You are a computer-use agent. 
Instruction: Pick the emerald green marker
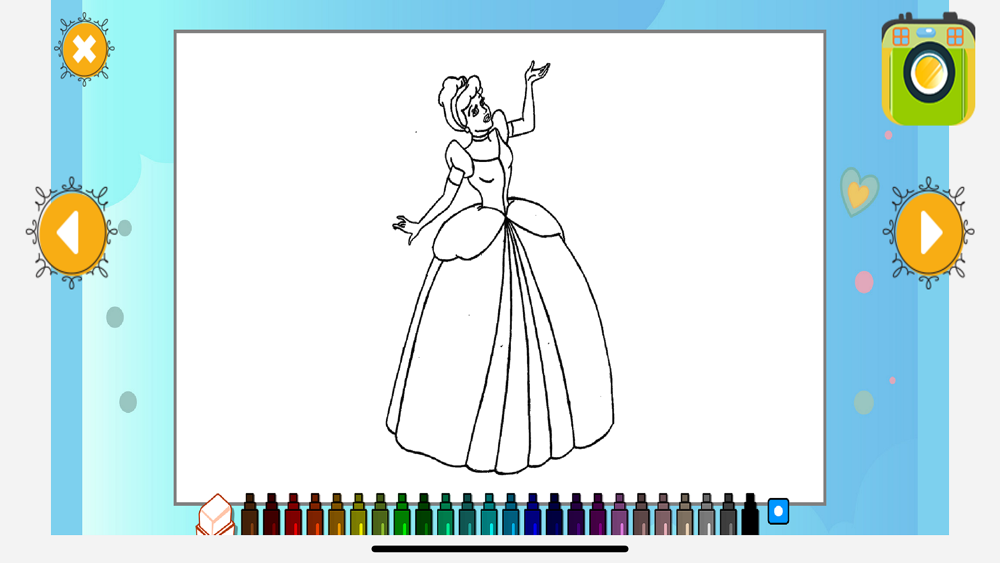tap(445, 514)
